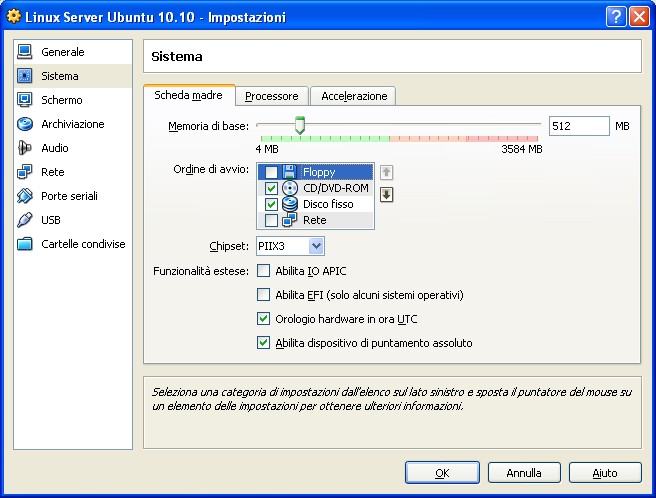Image resolution: width=656 pixels, height=498 pixels.
Task: Open the Schermo settings icon
Action: coord(25,100)
